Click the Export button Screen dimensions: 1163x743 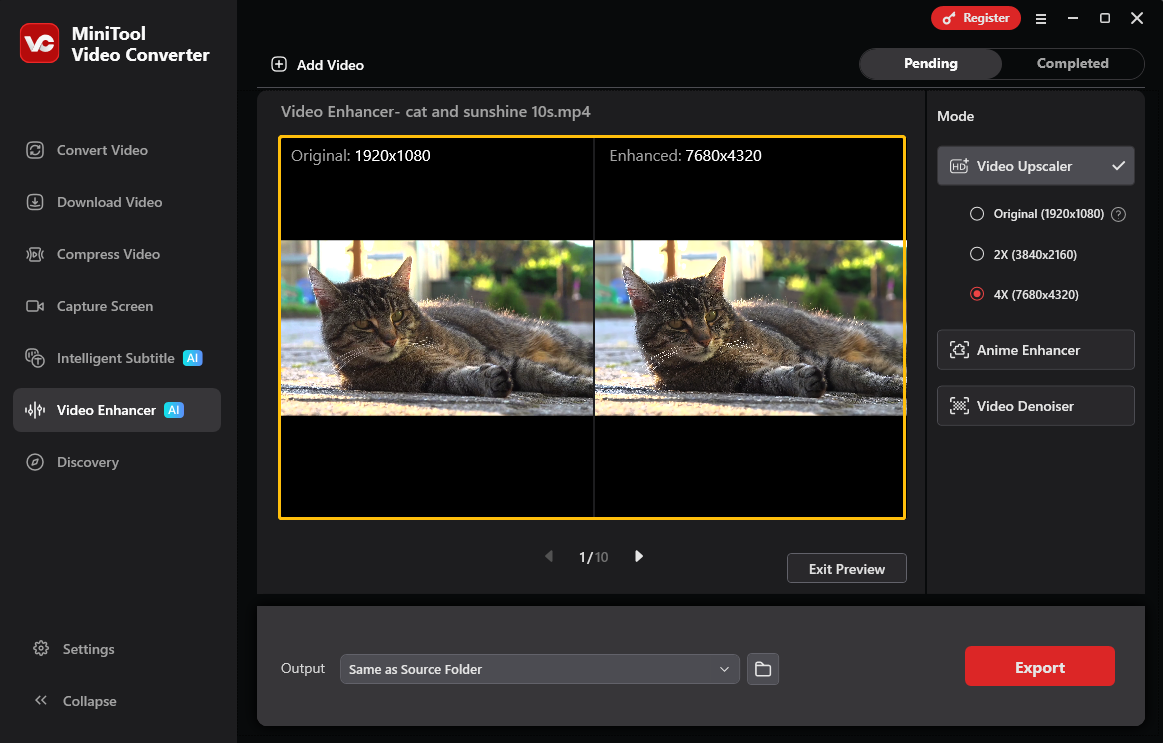click(1040, 666)
